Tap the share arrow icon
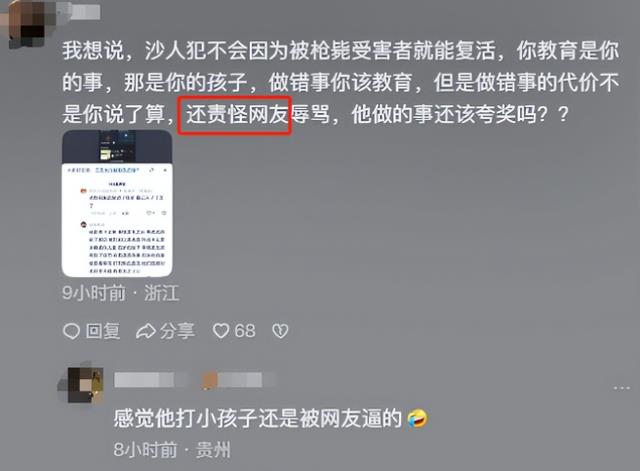 pos(145,331)
